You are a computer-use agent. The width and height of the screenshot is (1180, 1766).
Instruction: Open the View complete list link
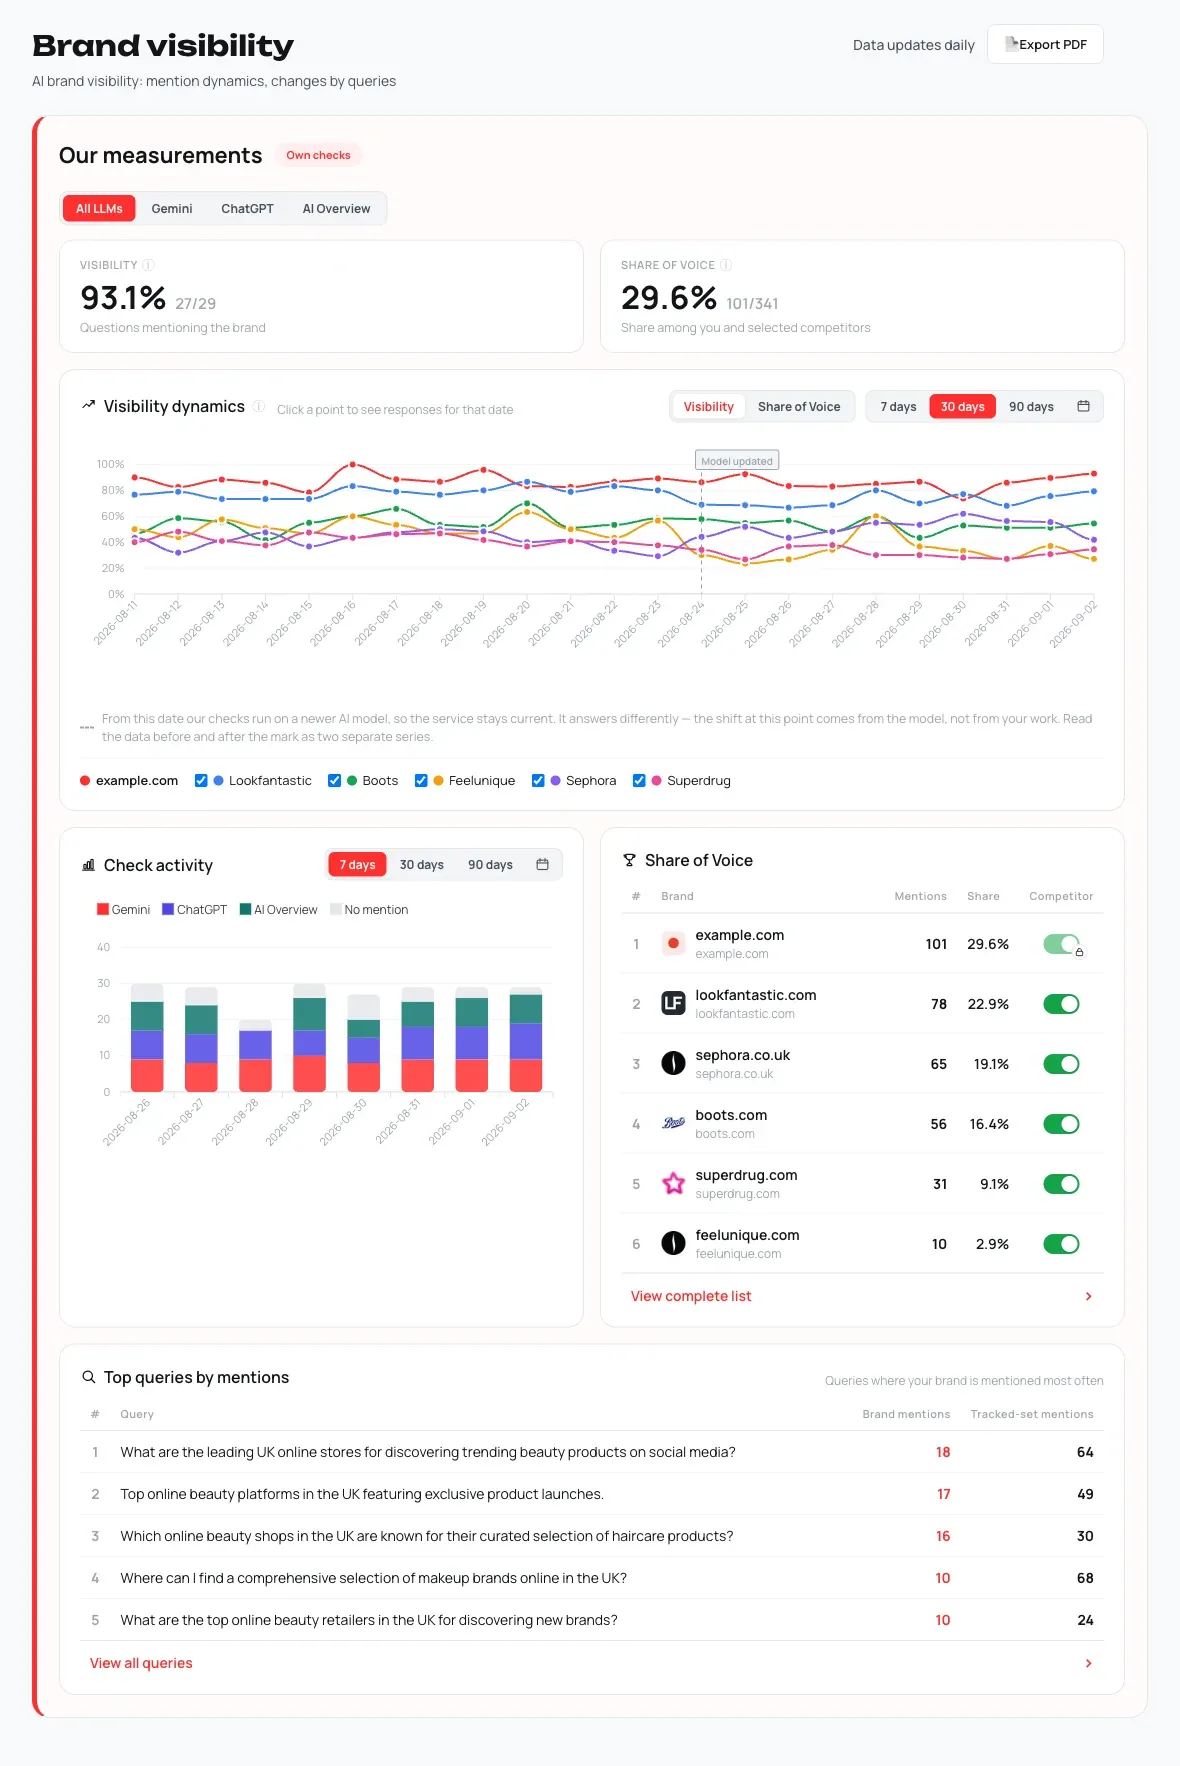click(691, 1296)
